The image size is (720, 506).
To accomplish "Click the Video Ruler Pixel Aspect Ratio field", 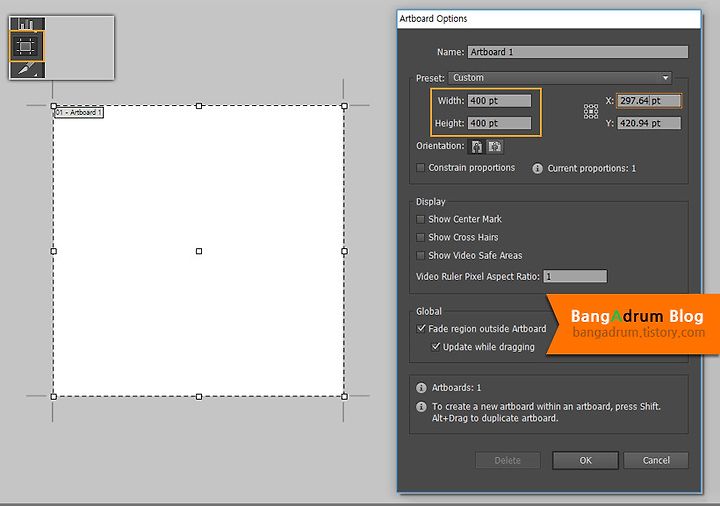I will pyautogui.click(x=575, y=276).
